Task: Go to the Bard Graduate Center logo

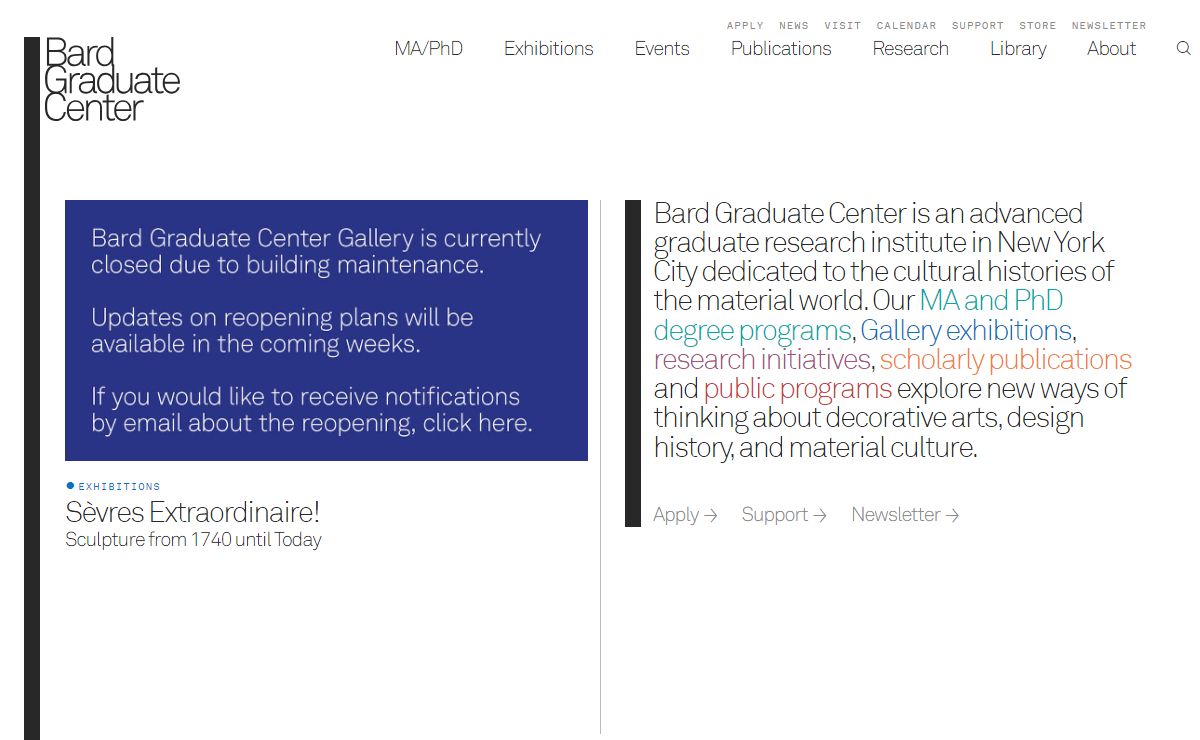Action: (x=112, y=80)
